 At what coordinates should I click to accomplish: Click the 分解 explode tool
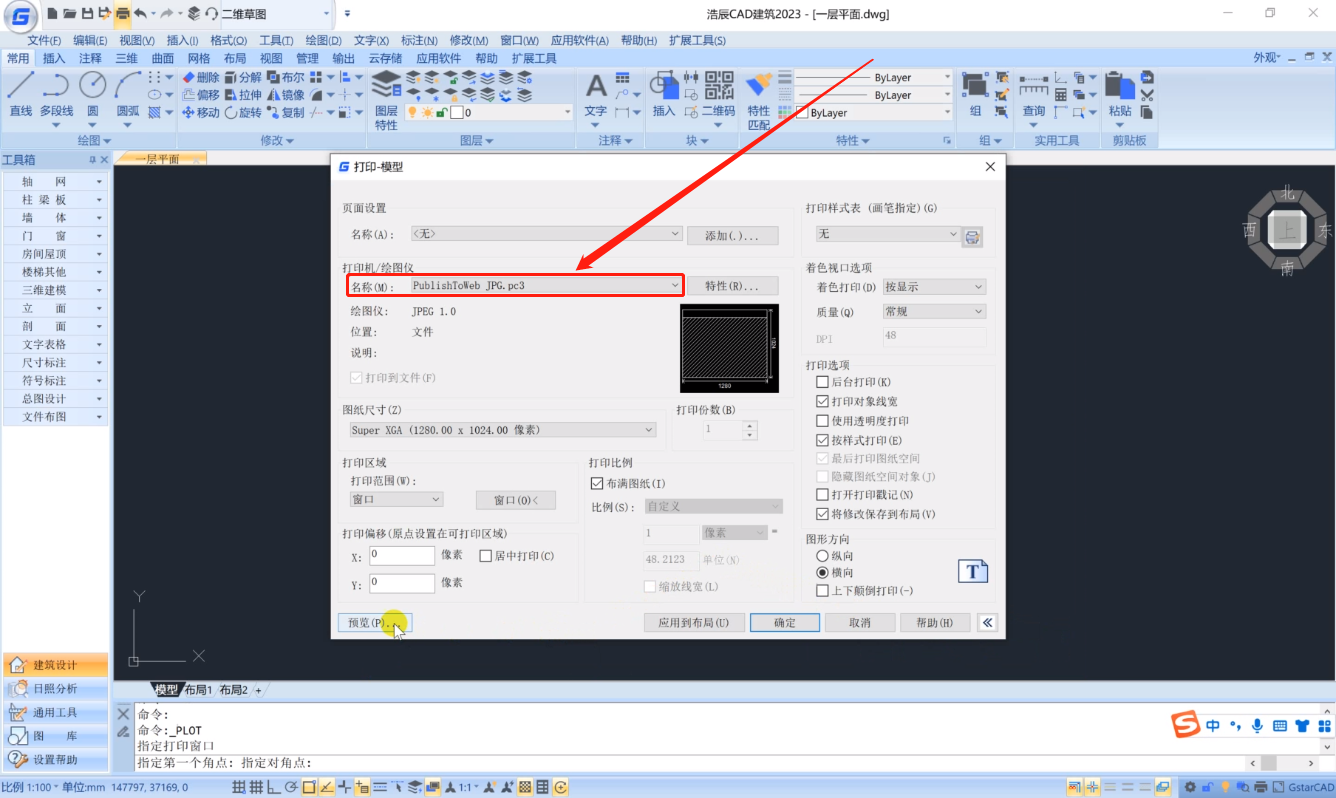click(243, 77)
